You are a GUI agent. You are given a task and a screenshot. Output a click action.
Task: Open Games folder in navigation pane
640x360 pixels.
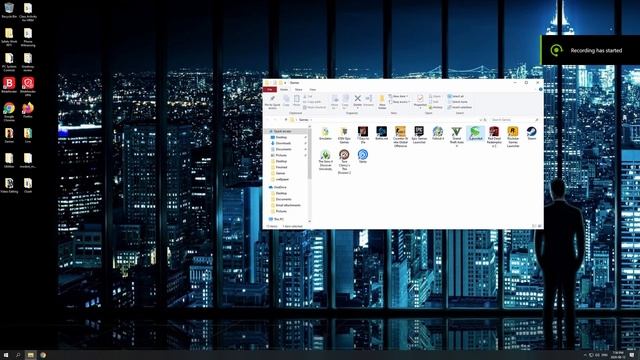pyautogui.click(x=280, y=173)
